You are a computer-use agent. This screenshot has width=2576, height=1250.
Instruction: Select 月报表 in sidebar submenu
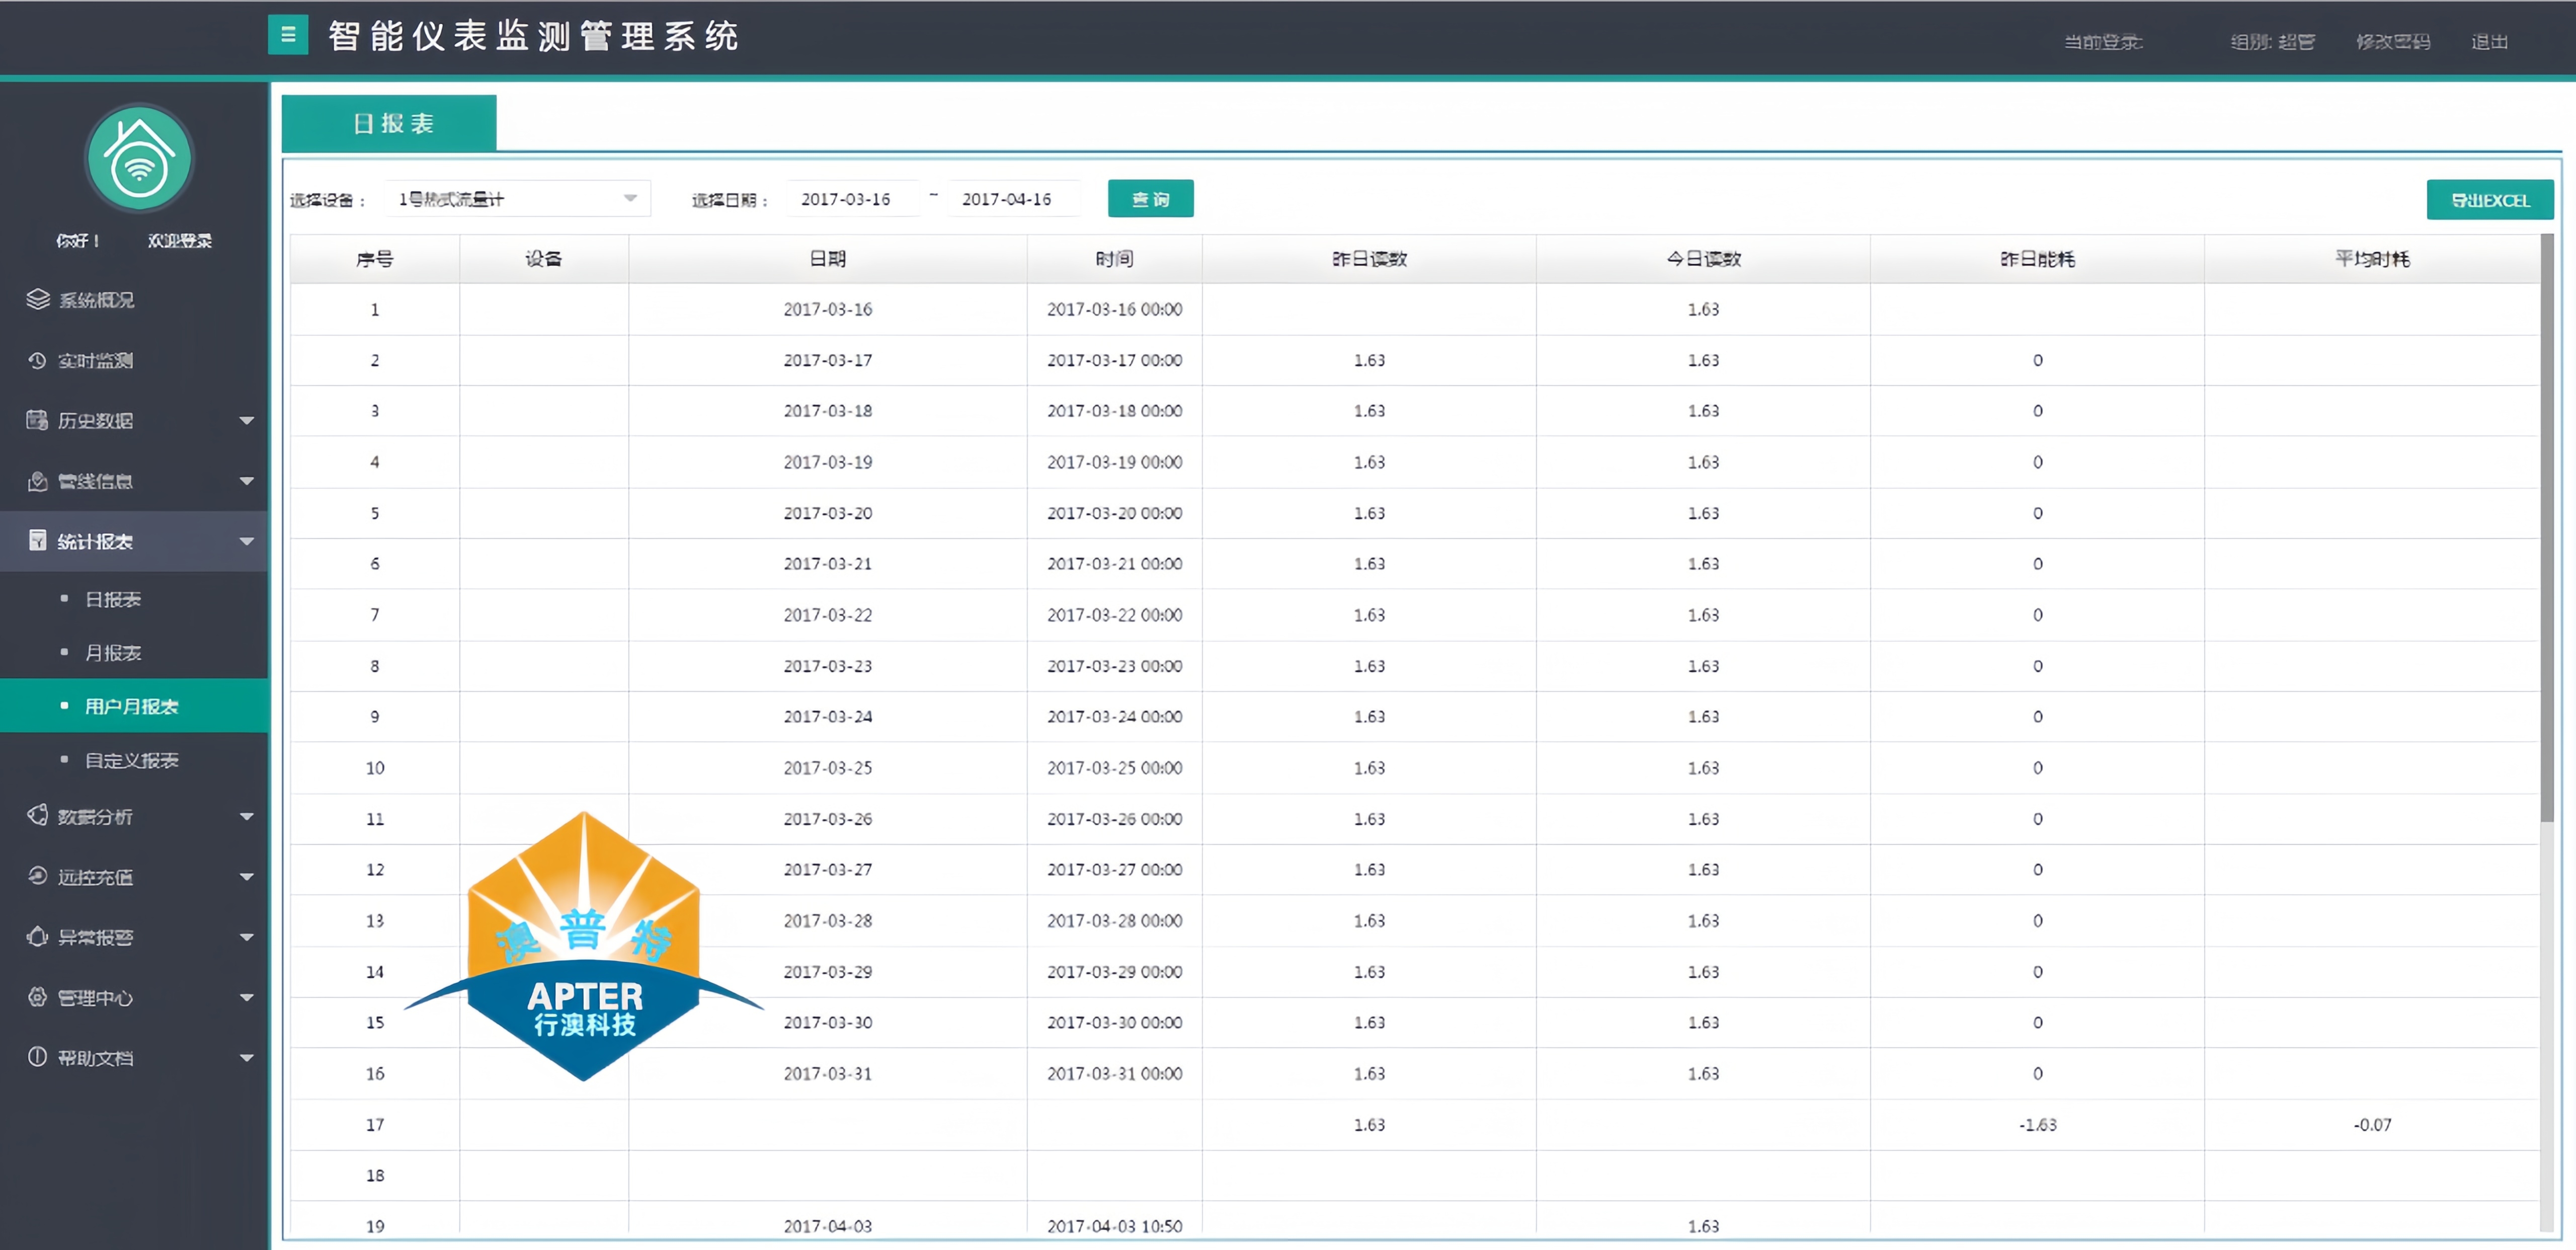coord(113,653)
